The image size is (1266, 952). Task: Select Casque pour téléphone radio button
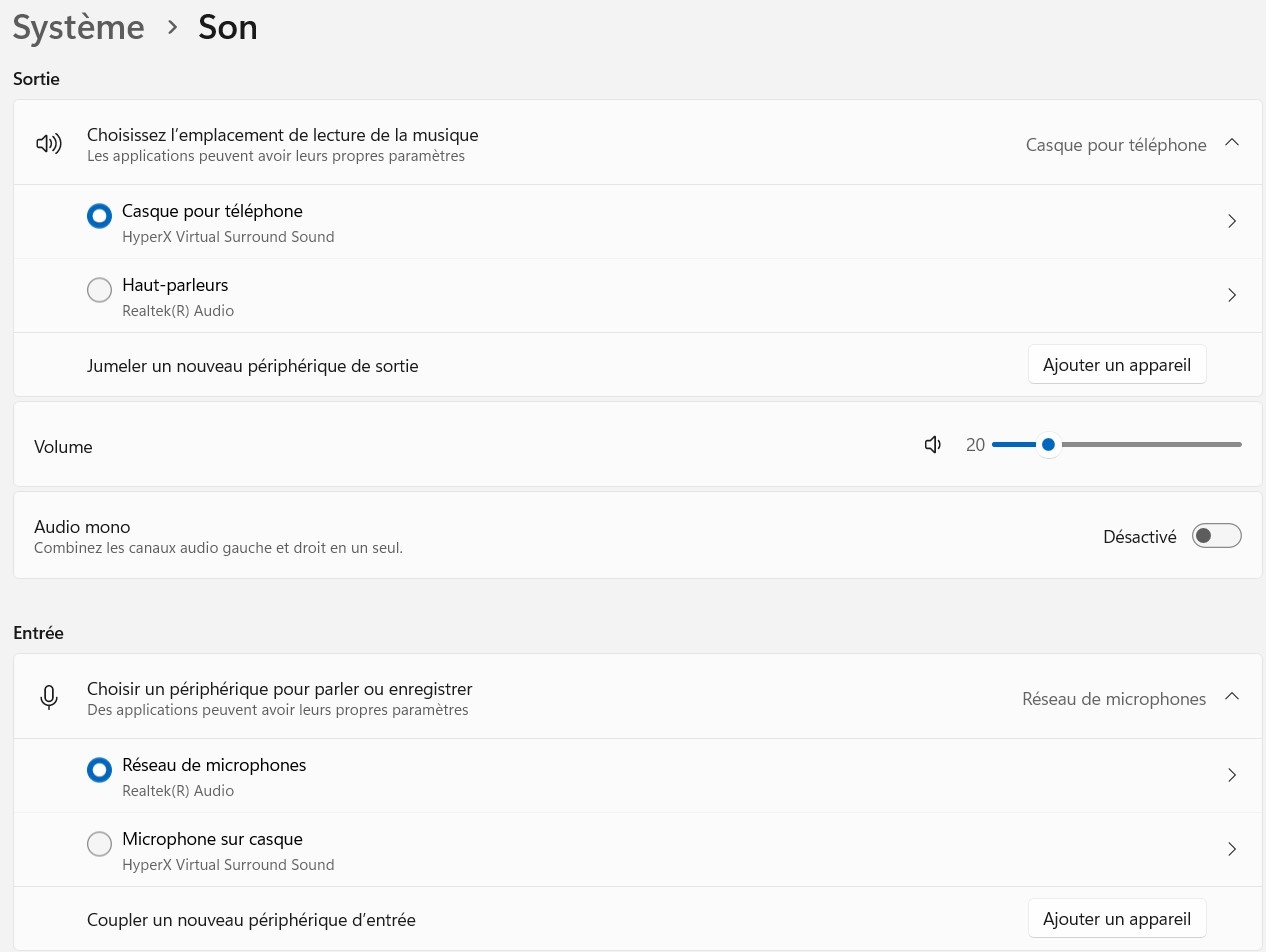click(99, 216)
